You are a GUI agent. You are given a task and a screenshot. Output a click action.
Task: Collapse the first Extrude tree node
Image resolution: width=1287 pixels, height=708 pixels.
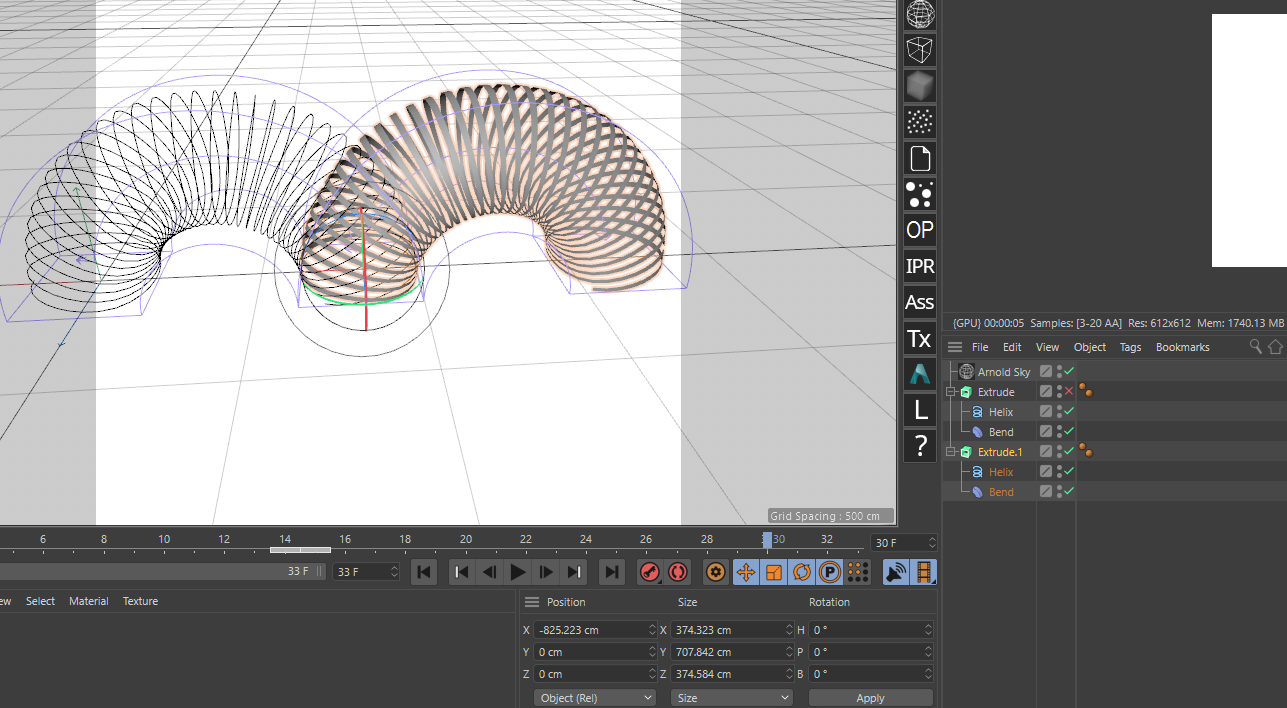[951, 392]
